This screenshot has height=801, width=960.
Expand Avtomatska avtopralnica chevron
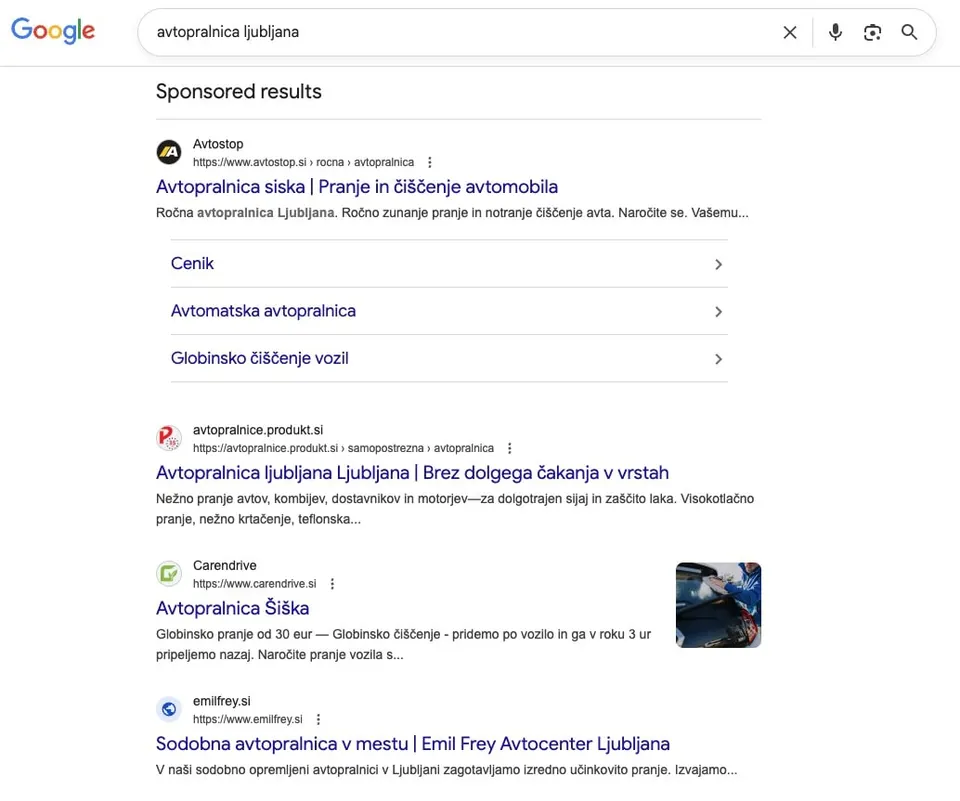click(x=718, y=312)
